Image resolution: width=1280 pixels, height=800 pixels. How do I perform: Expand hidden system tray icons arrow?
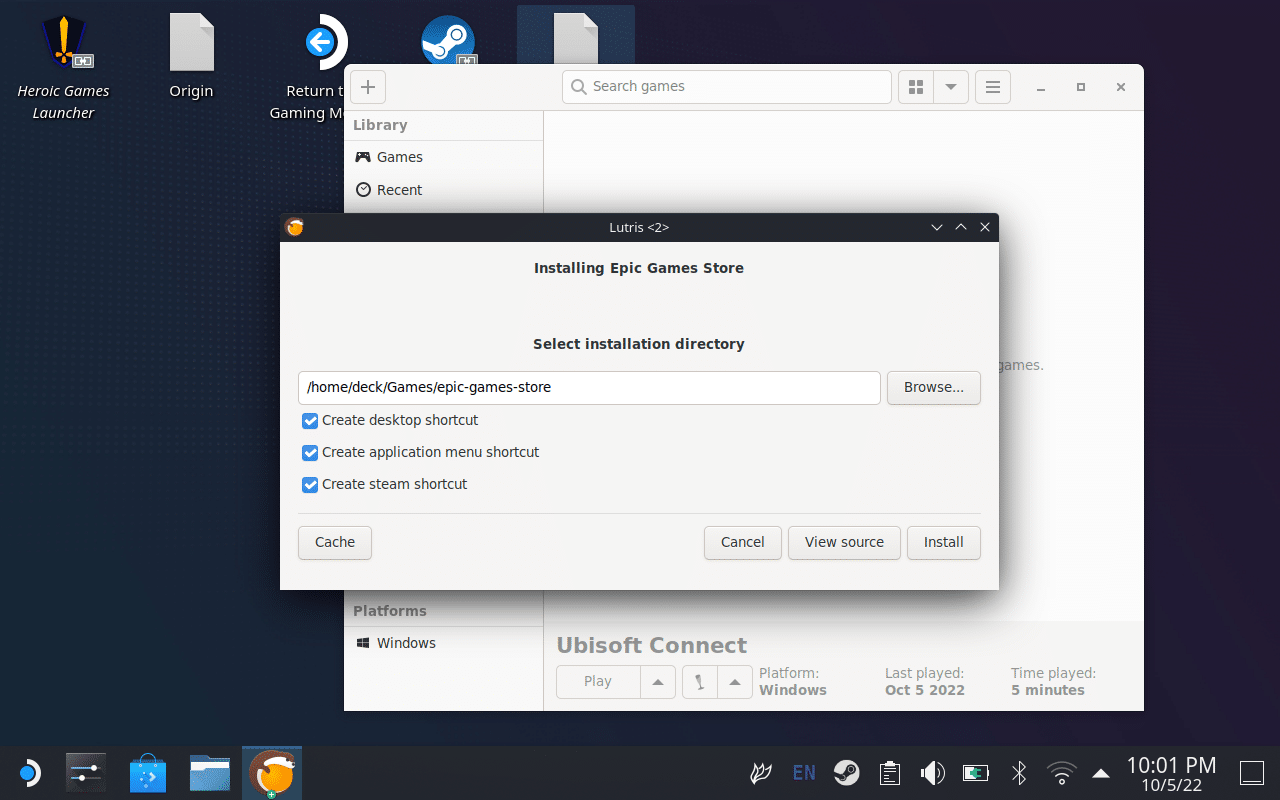point(1101,773)
